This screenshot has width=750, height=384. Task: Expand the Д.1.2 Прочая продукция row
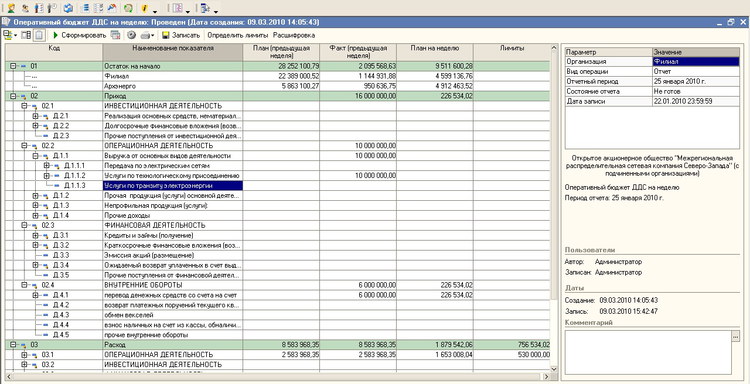click(x=35, y=196)
